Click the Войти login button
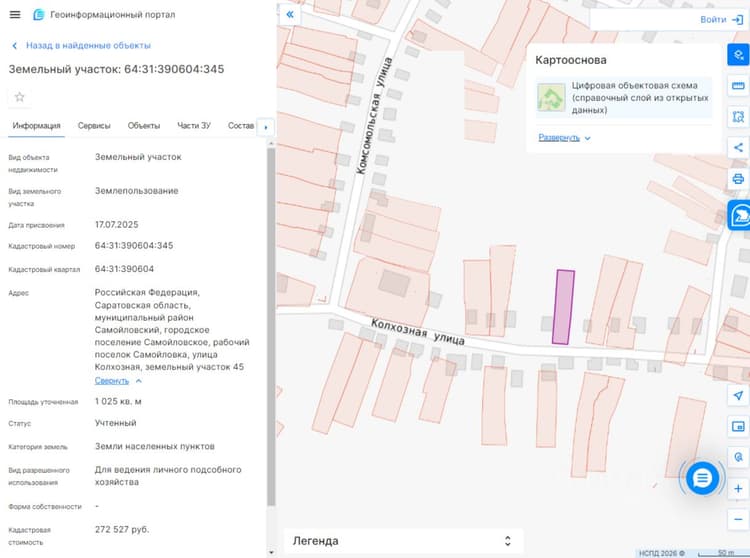Viewport: 750px width, 558px height. click(721, 20)
